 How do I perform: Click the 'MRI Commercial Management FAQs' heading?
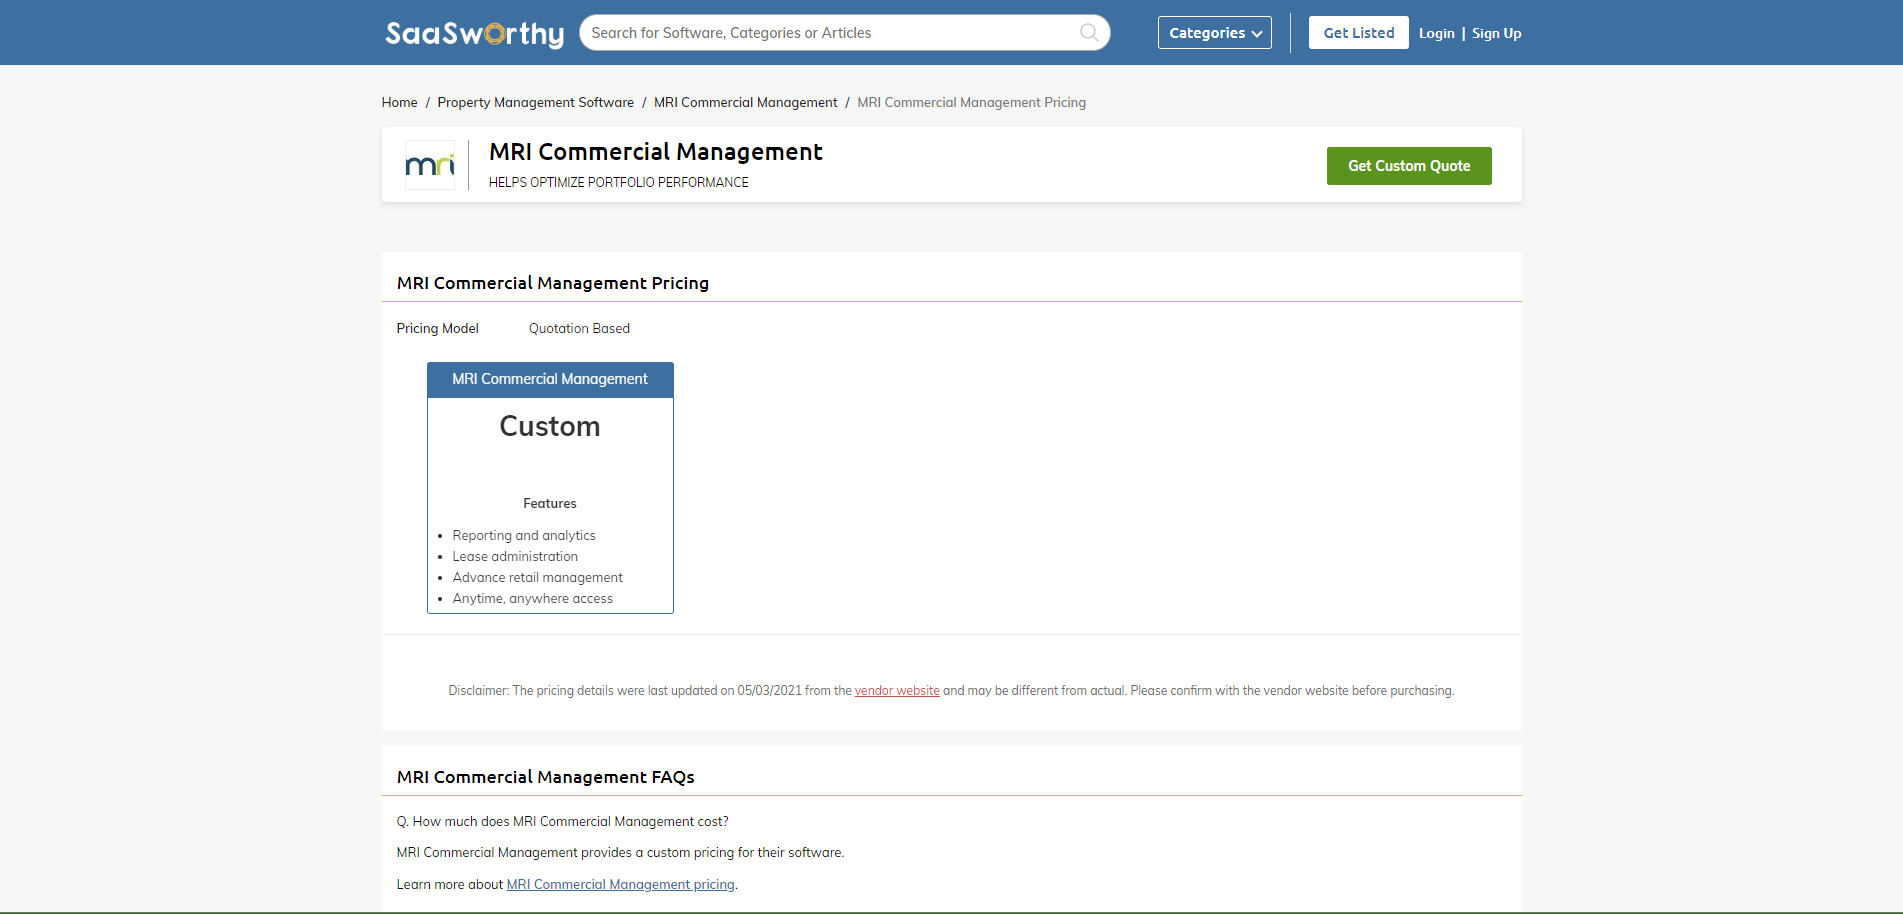tap(546, 777)
